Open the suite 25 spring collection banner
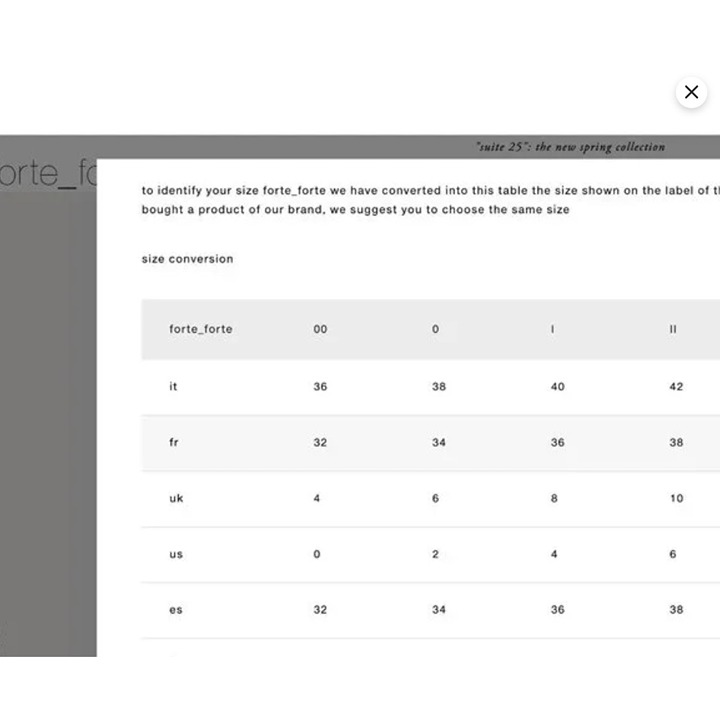The width and height of the screenshot is (720, 720). tap(570, 147)
